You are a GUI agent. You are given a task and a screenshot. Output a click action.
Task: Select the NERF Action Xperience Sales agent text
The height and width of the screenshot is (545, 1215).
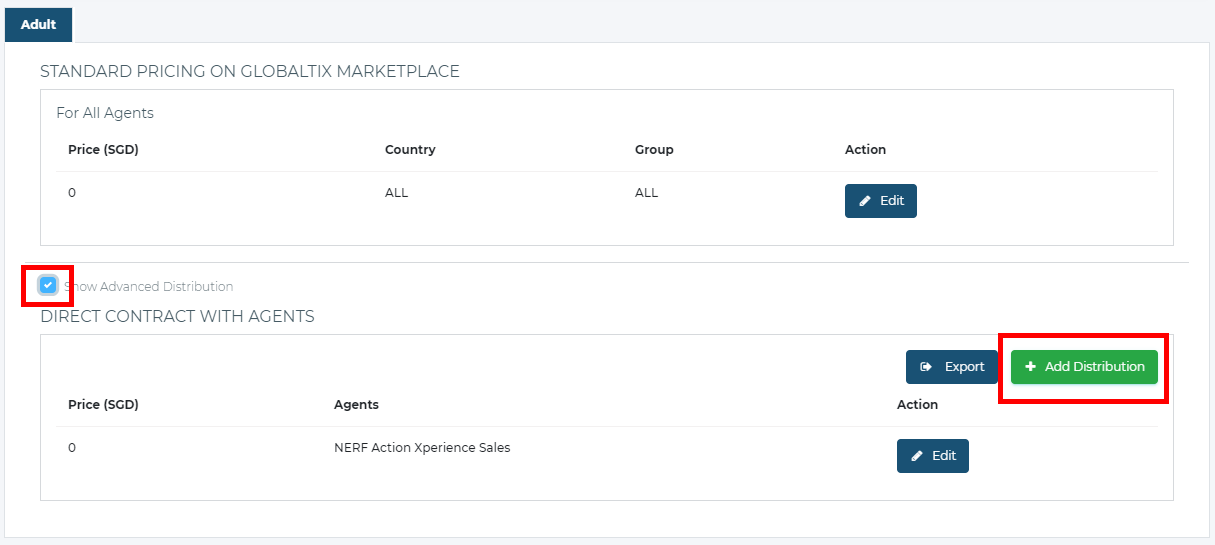coord(422,448)
